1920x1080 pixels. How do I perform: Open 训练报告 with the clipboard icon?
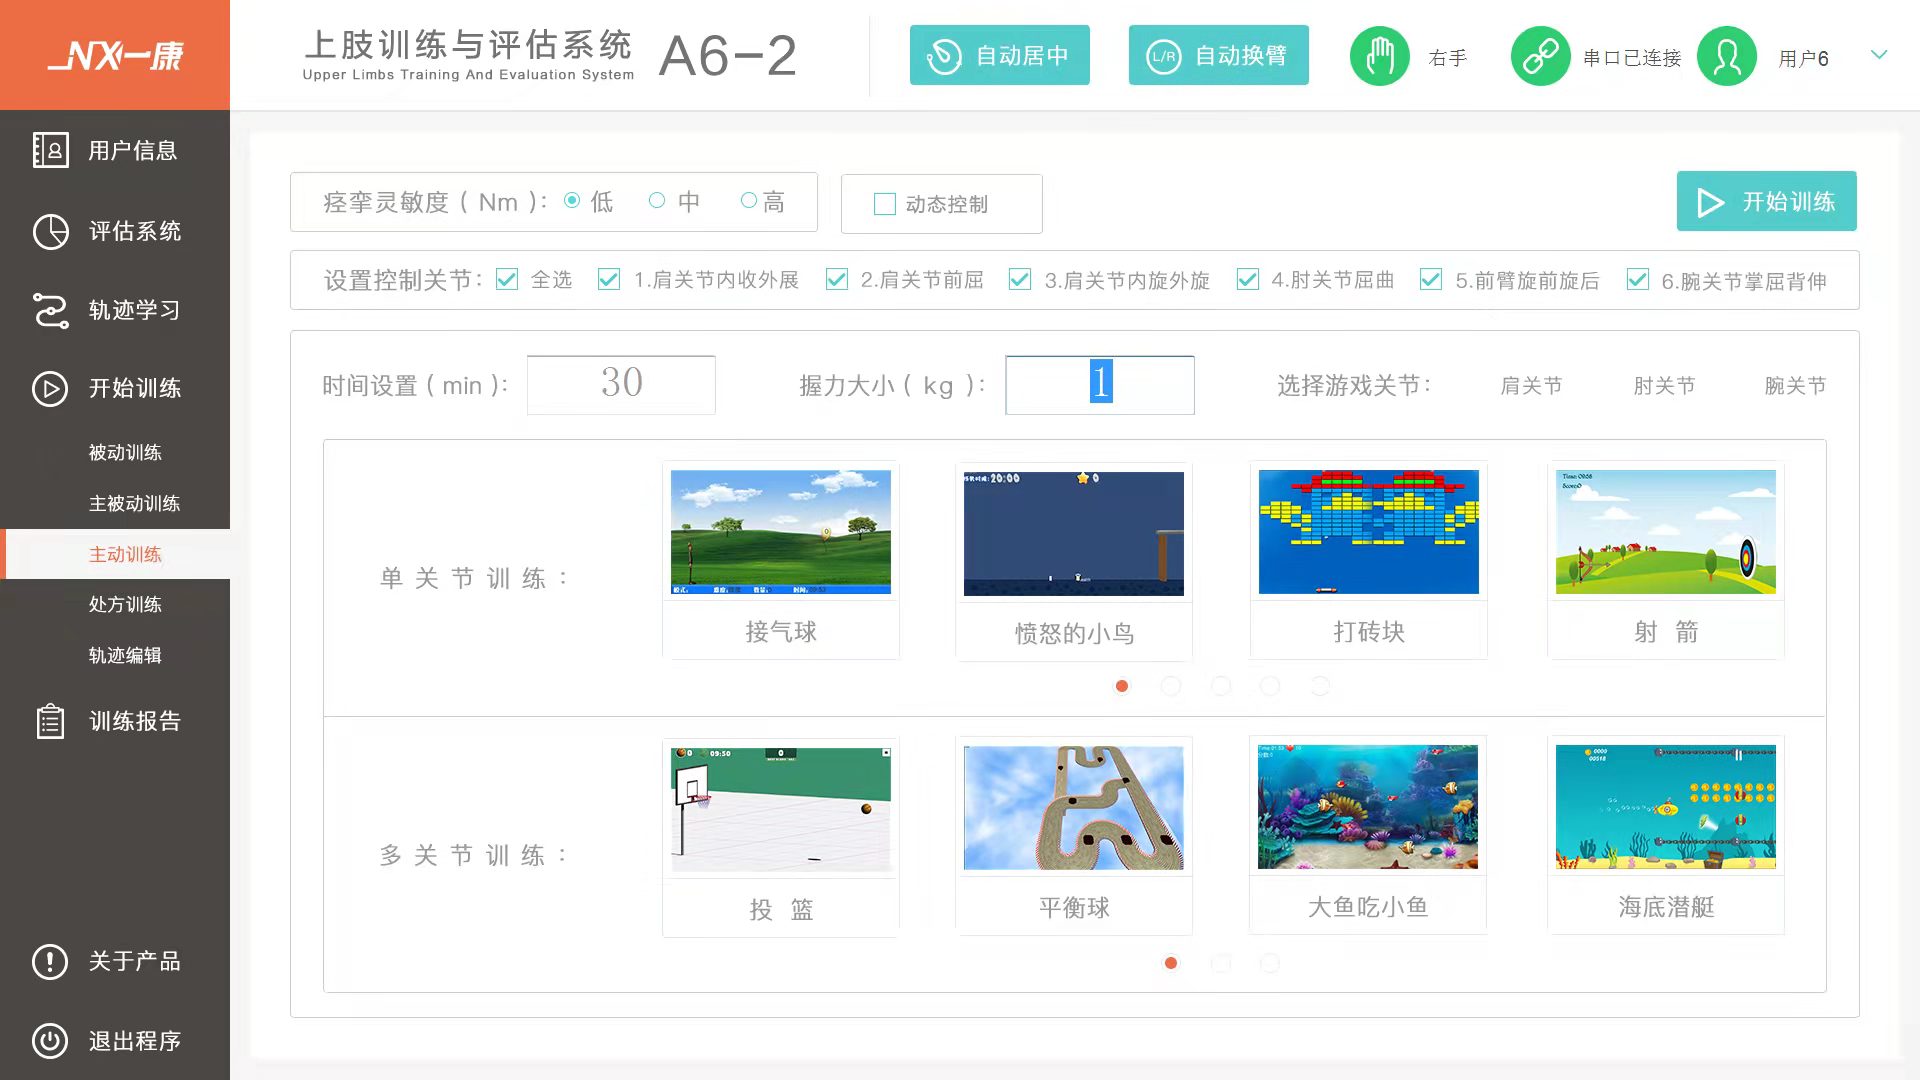click(50, 721)
